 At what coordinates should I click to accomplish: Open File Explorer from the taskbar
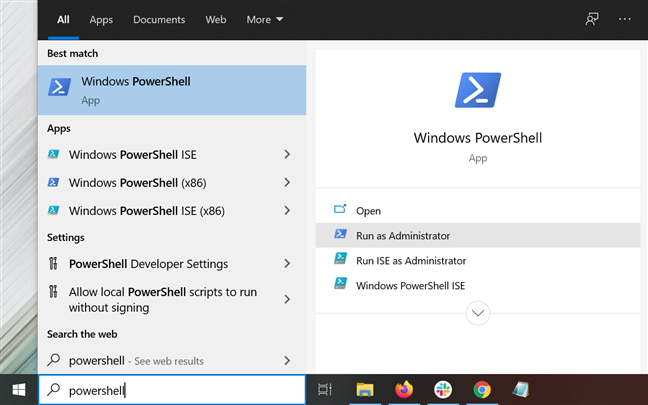click(365, 389)
